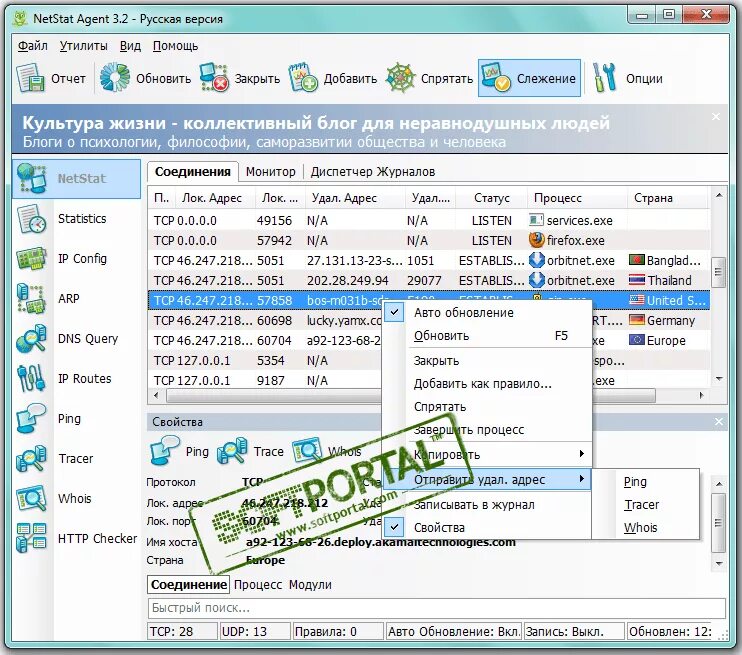Select the Соединения tab
Screen dimensions: 742x655
point(193,172)
